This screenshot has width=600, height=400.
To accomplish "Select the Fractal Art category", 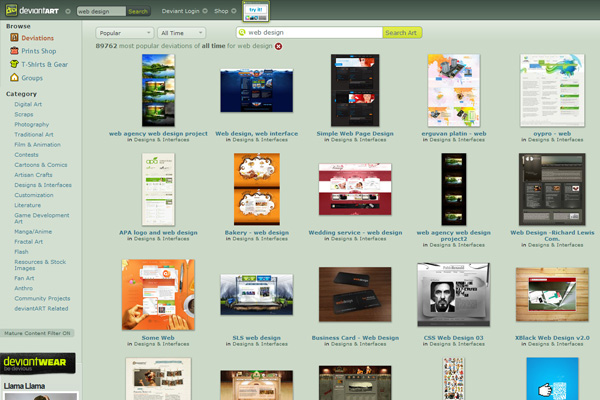I will click(x=28, y=242).
